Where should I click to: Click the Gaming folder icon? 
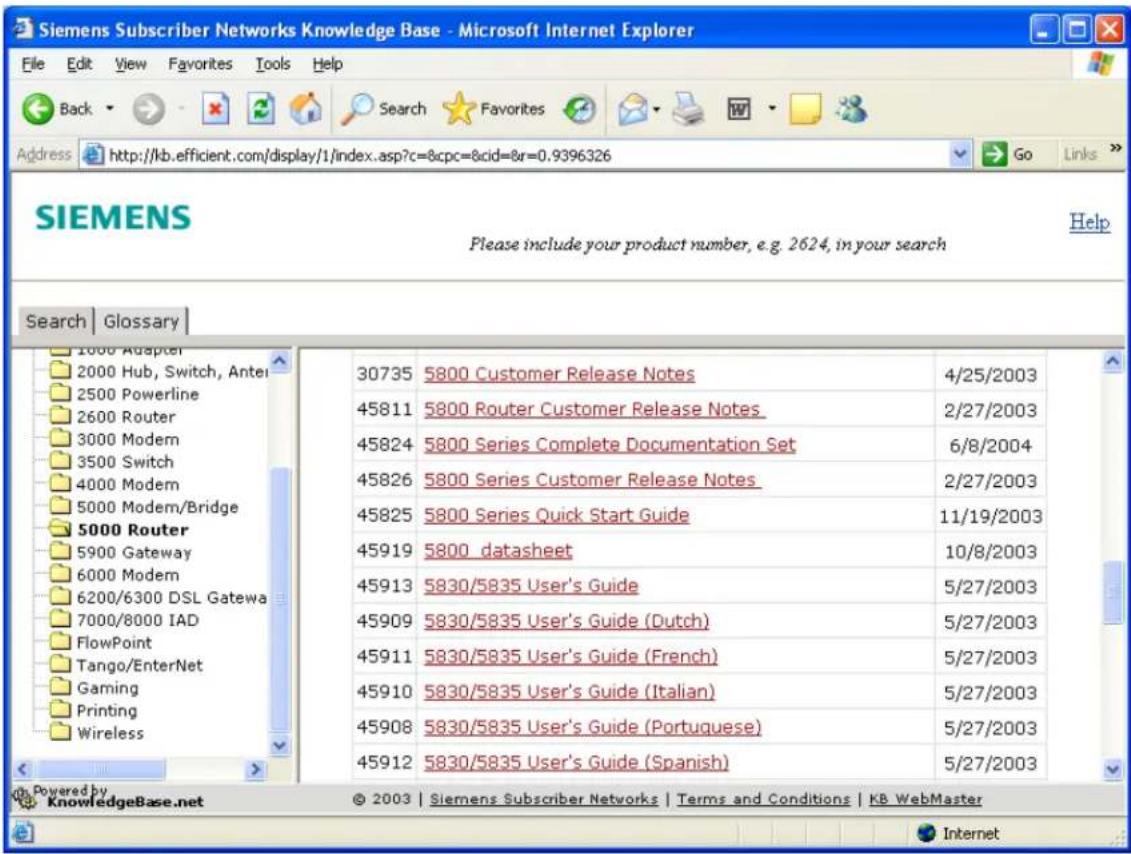(x=61, y=687)
